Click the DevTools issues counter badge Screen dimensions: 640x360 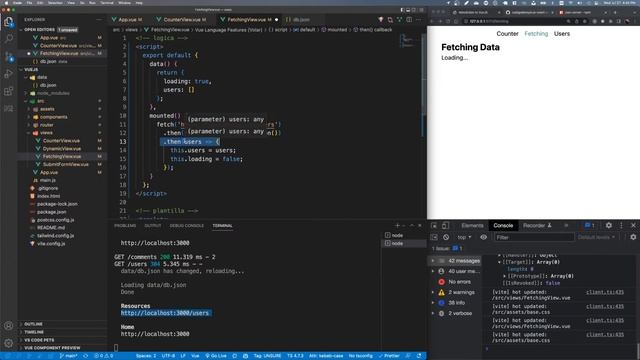(x=589, y=225)
